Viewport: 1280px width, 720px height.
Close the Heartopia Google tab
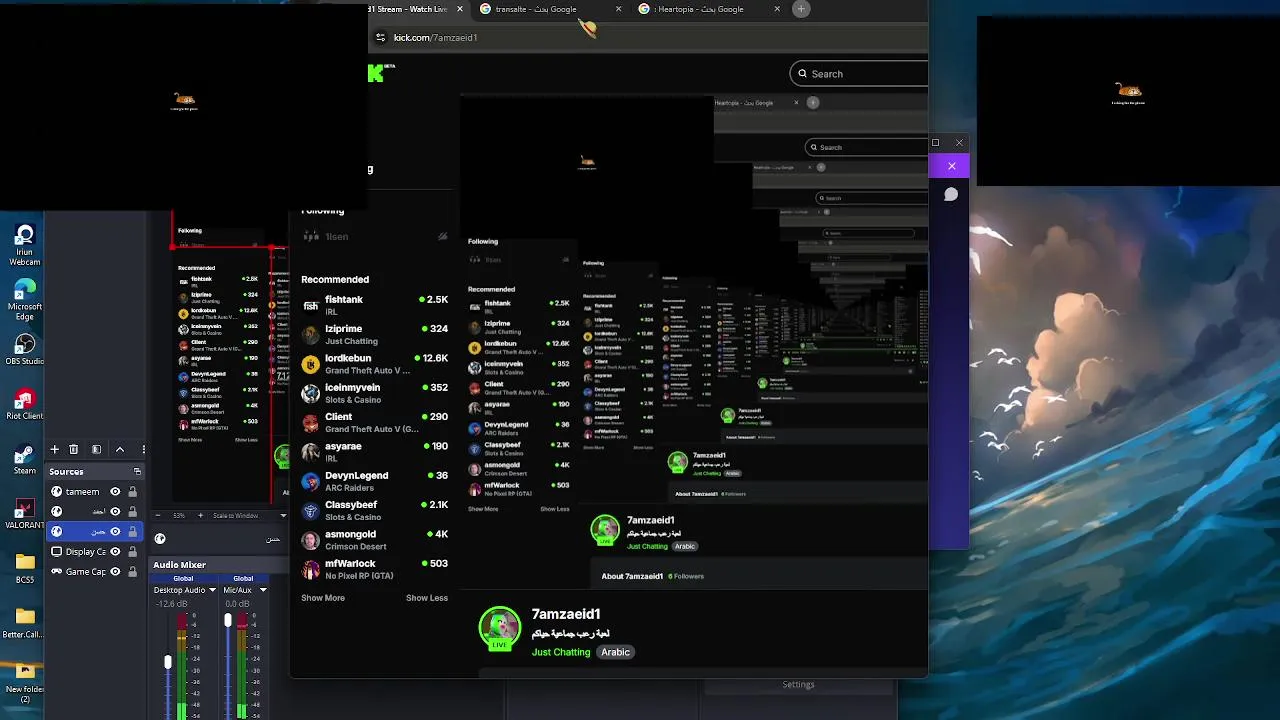pos(777,9)
